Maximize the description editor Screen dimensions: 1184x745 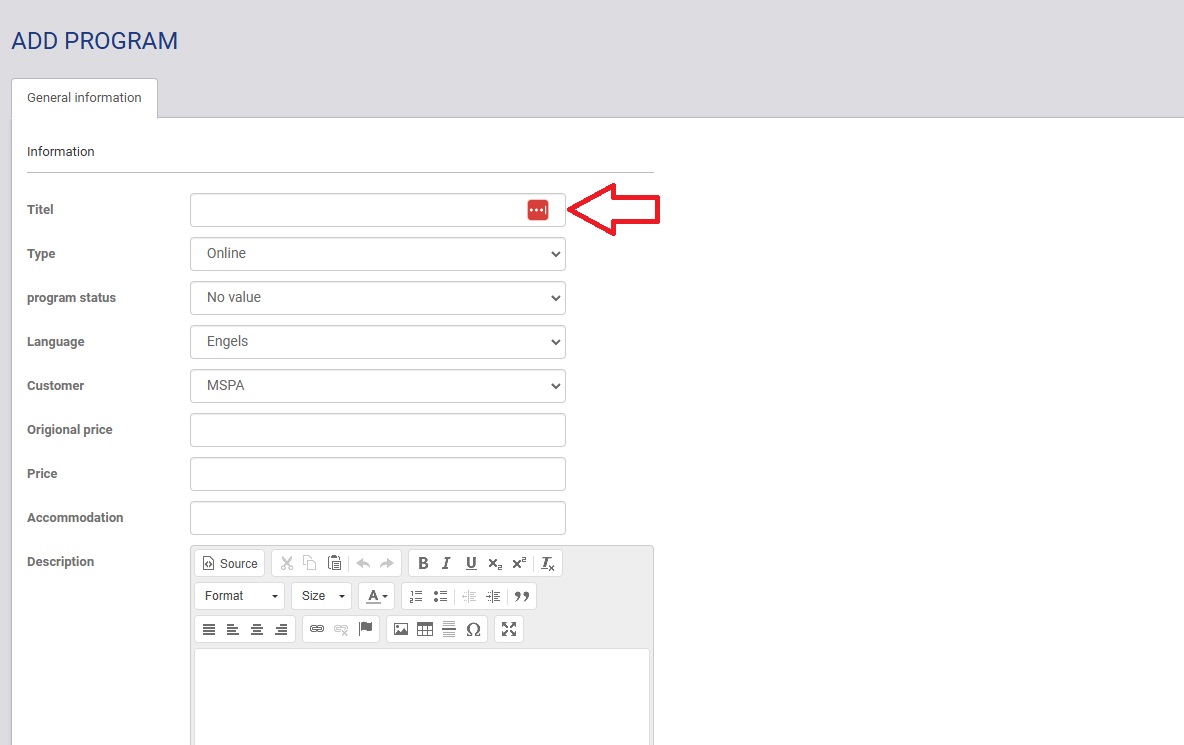click(x=509, y=629)
